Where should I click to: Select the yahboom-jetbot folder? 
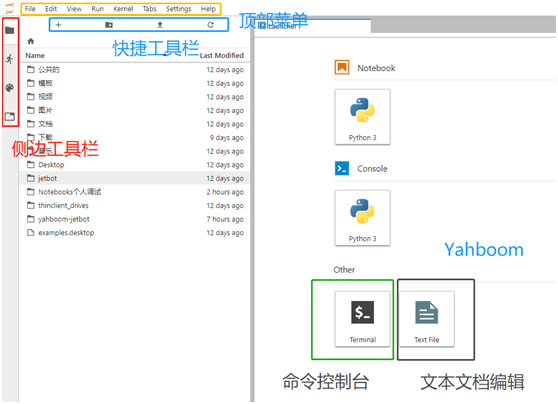135,219
